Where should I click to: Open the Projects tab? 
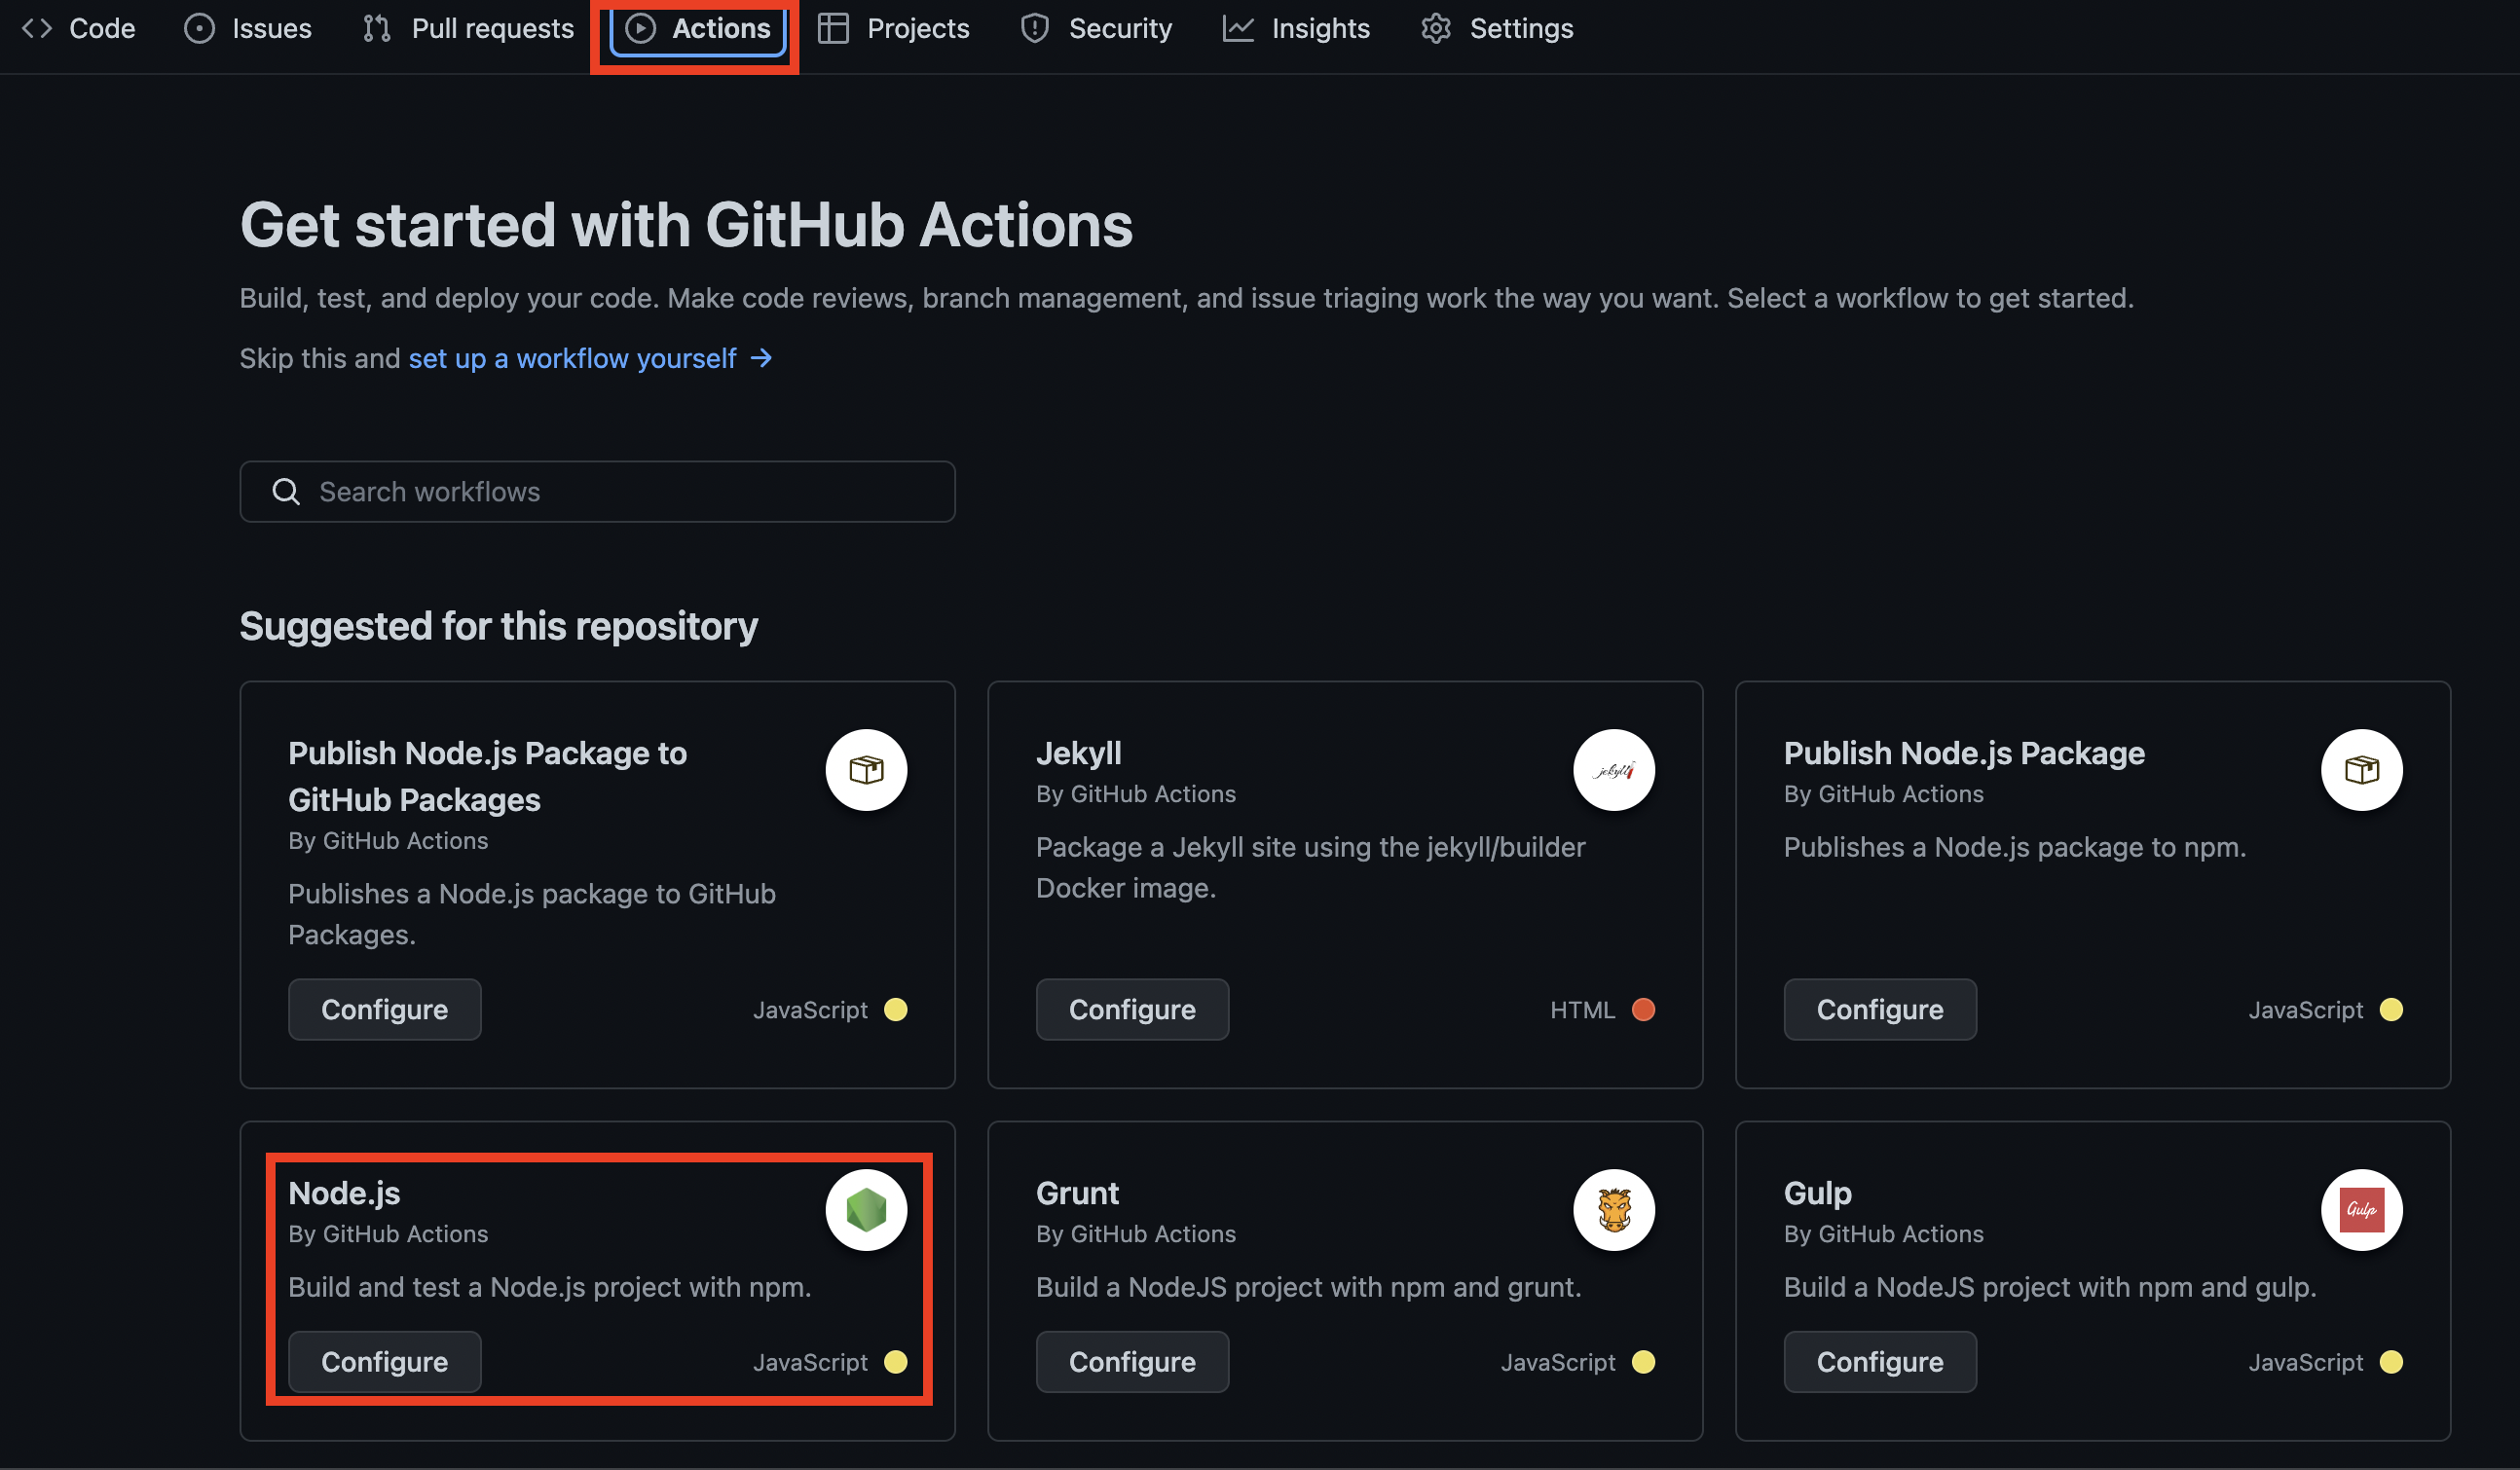(893, 28)
